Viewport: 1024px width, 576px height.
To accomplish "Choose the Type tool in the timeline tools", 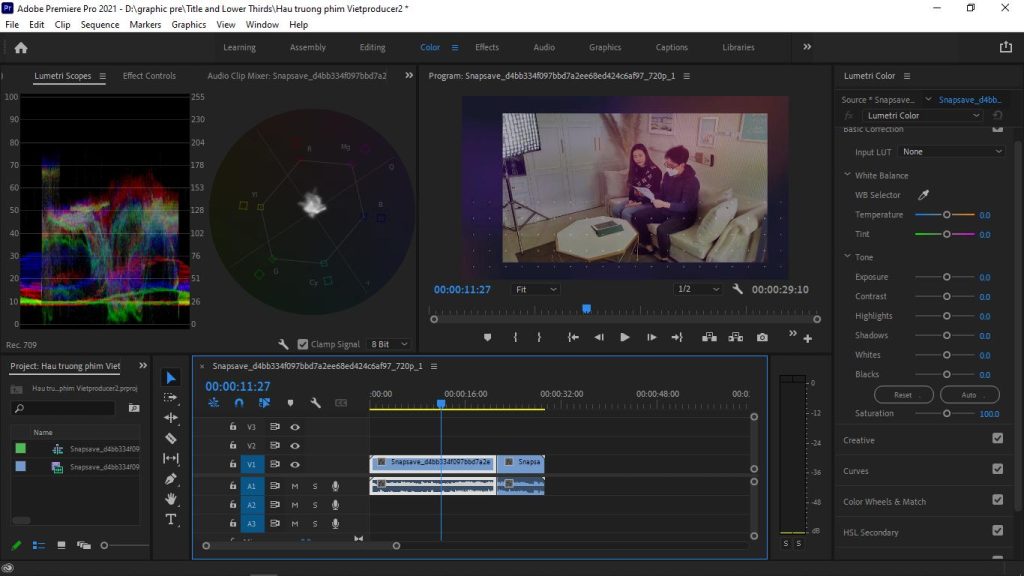I will 171,519.
